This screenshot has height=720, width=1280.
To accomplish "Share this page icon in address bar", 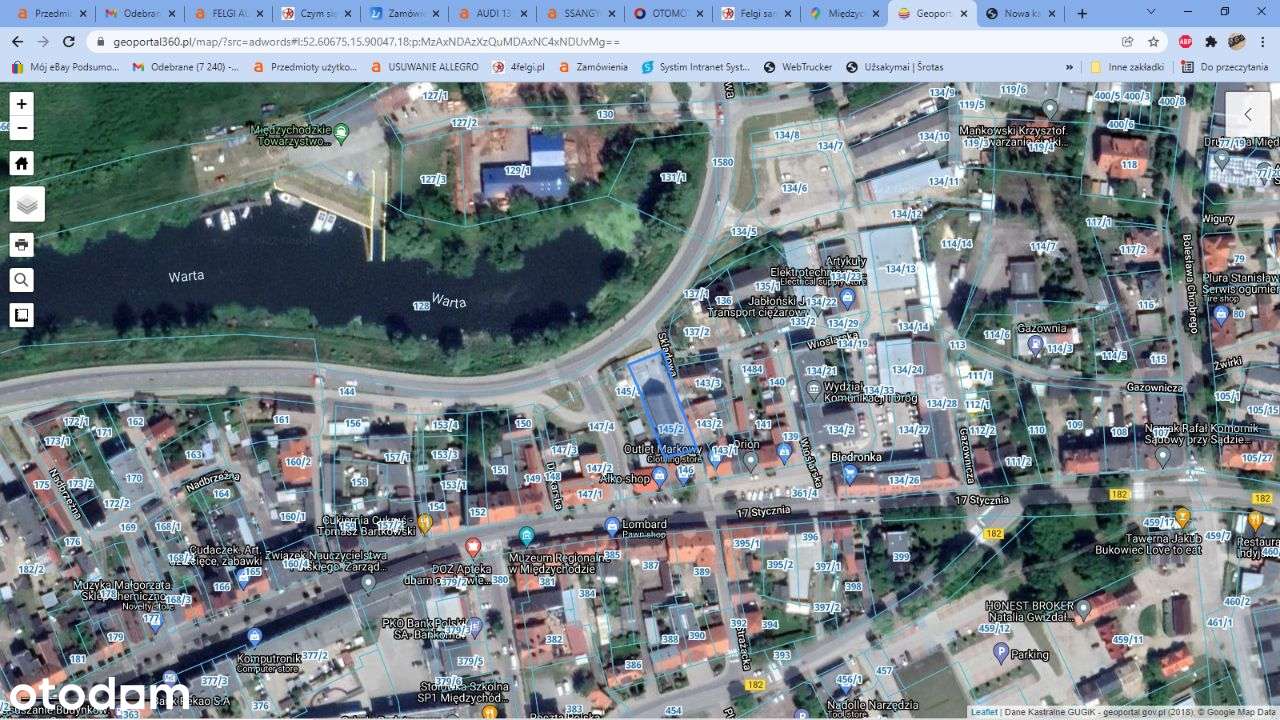I will (x=1127, y=42).
